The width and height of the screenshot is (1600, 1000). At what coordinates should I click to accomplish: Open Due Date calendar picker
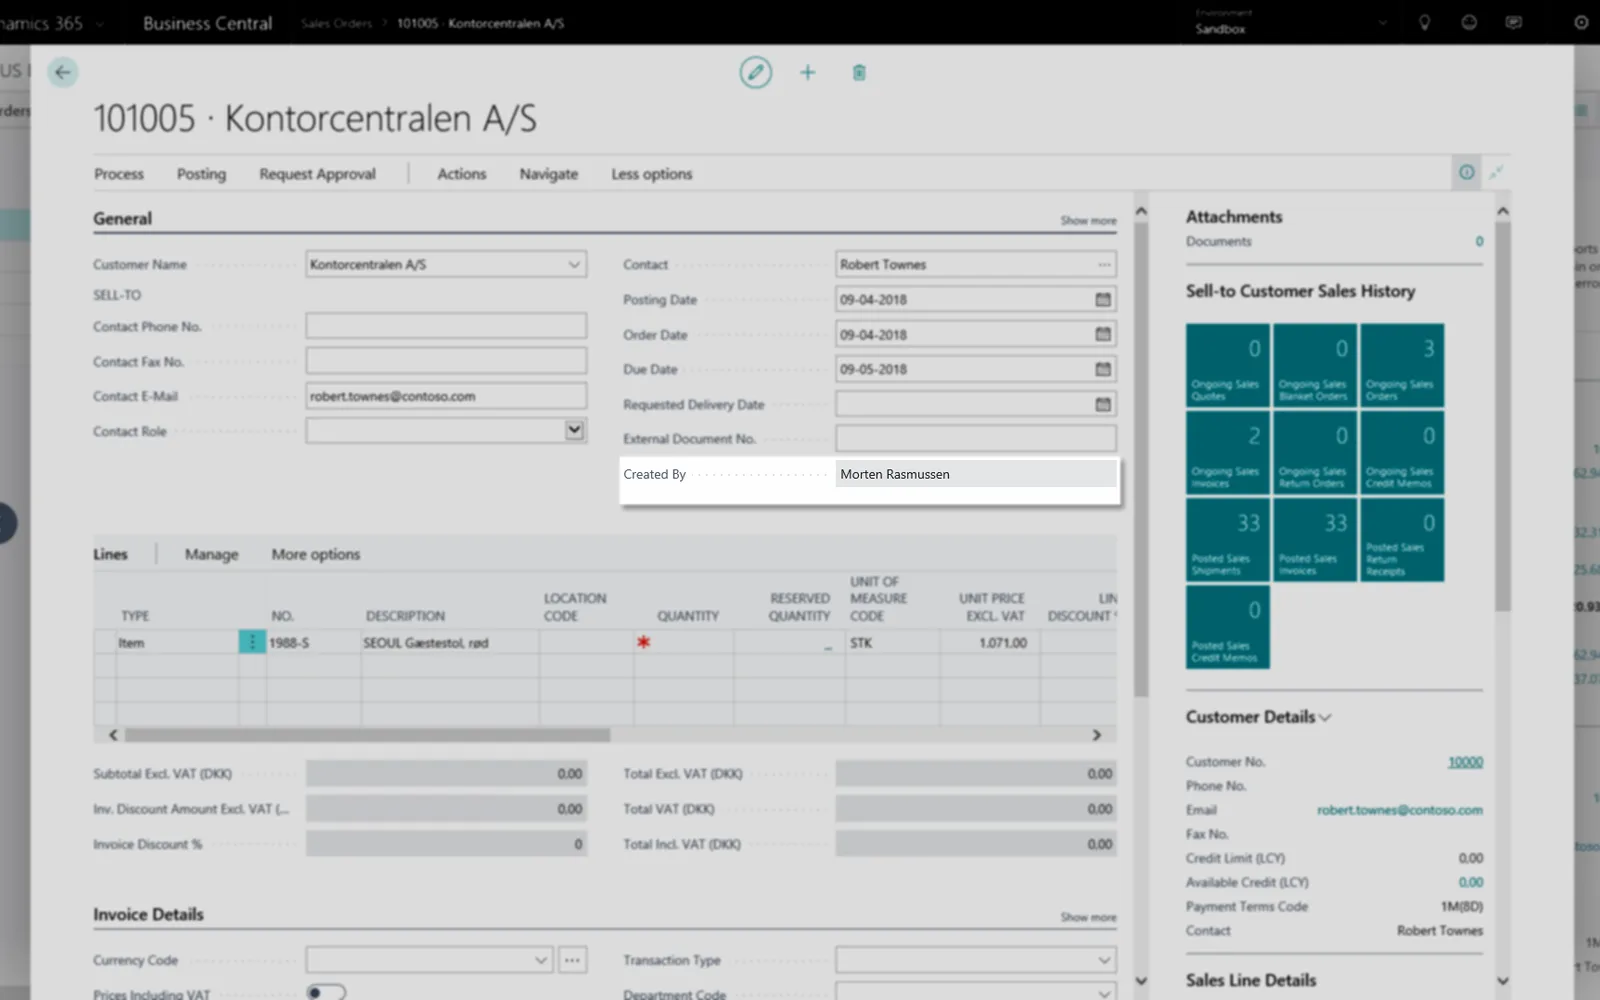(x=1103, y=369)
